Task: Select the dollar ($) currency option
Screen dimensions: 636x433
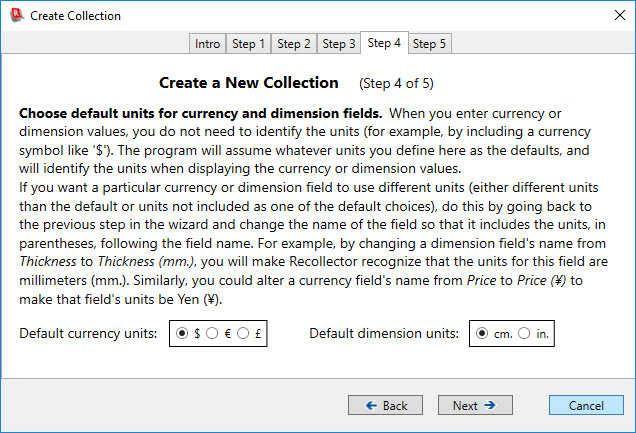Action: coord(181,334)
